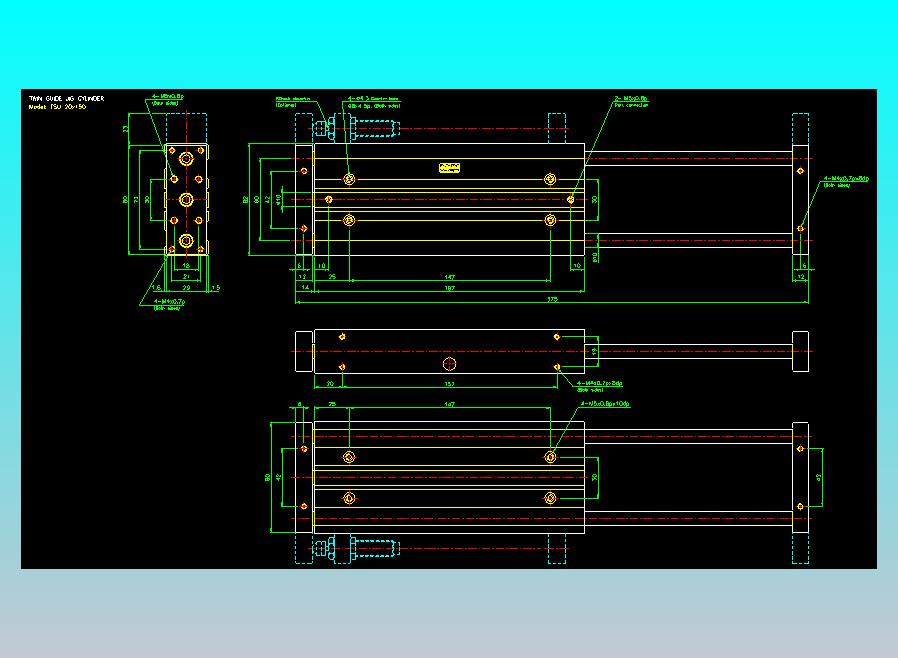Select the shock absorber optional callout text
The height and width of the screenshot is (658, 898).
coord(293,102)
